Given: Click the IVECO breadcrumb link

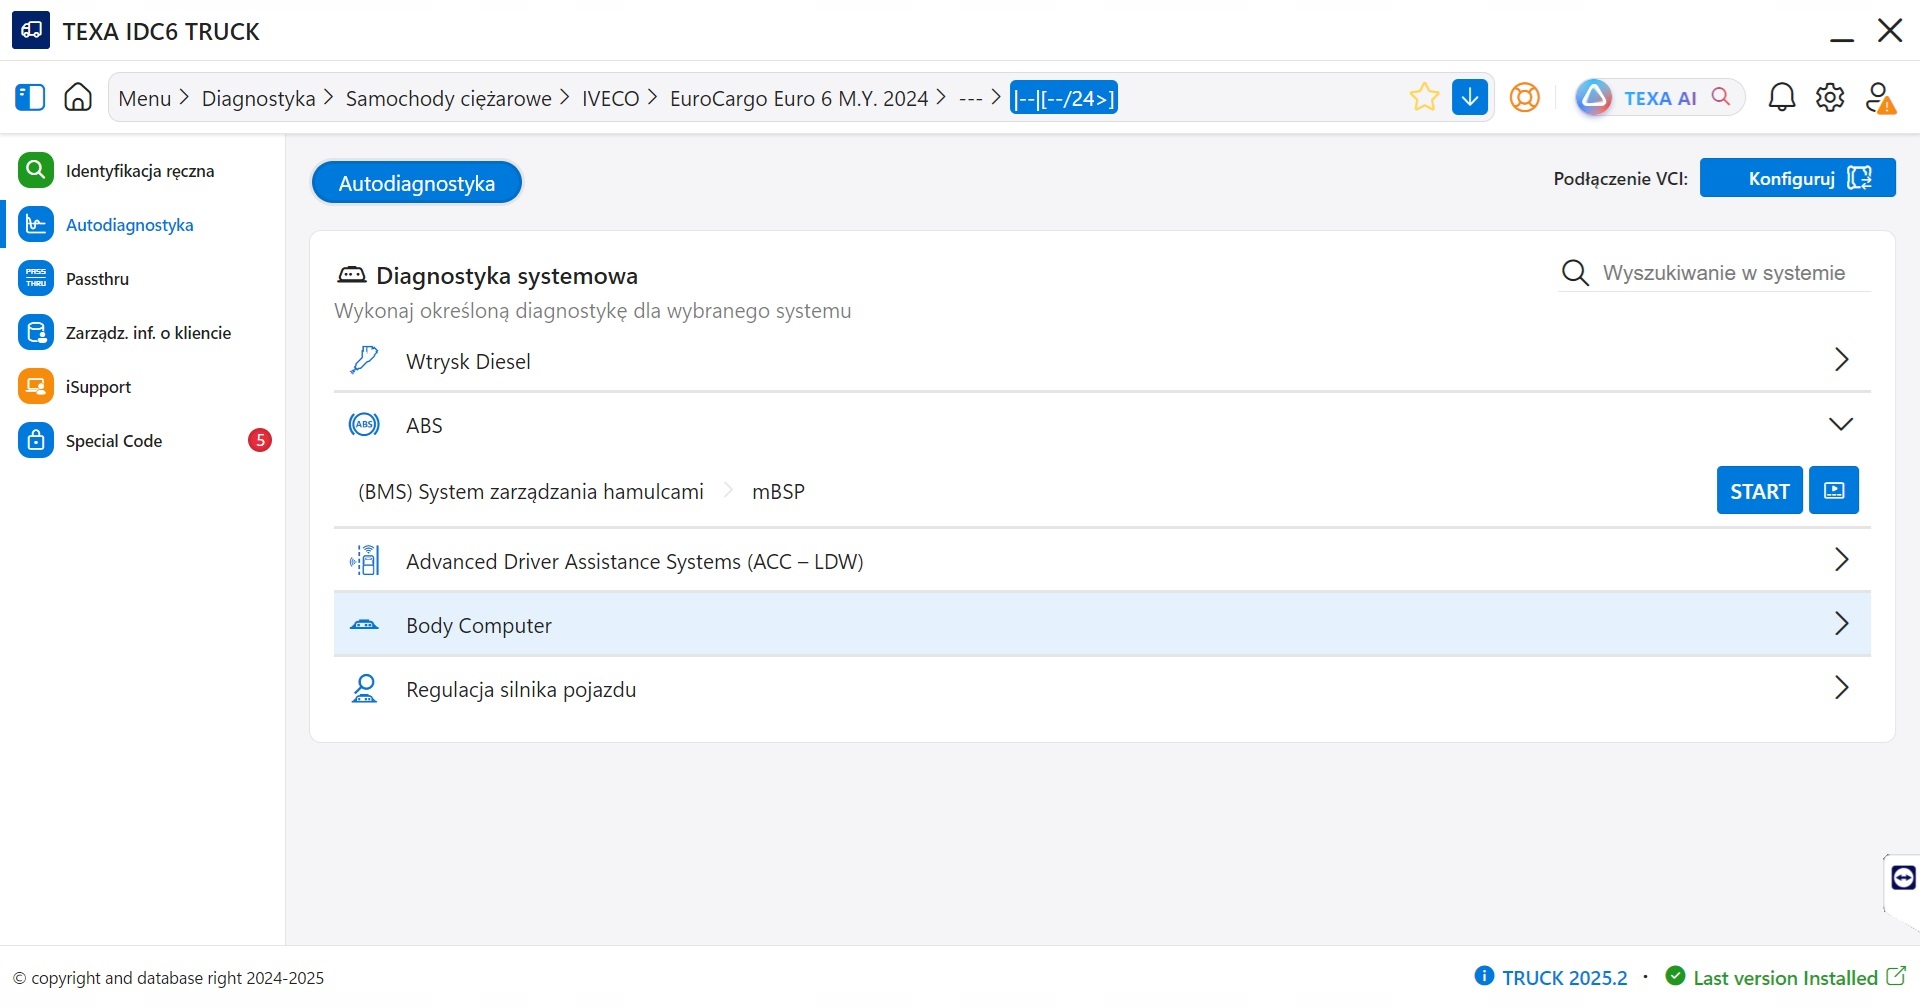Looking at the screenshot, I should coord(610,98).
